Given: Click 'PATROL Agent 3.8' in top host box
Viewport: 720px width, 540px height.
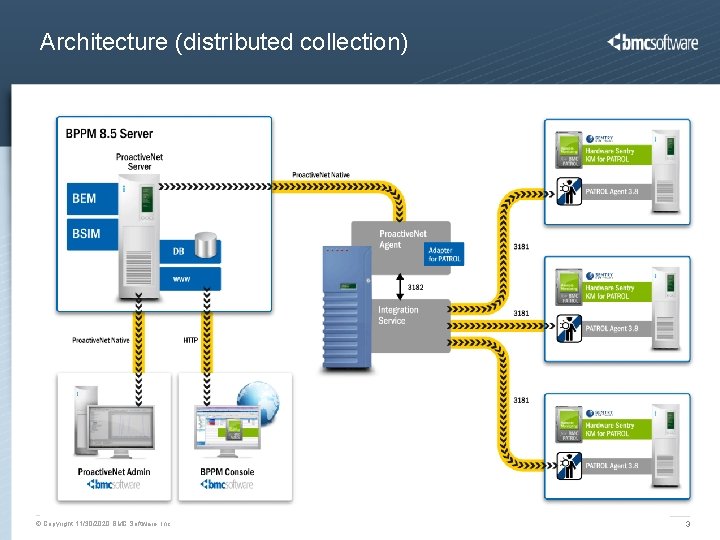Looking at the screenshot, I should 612,191.
